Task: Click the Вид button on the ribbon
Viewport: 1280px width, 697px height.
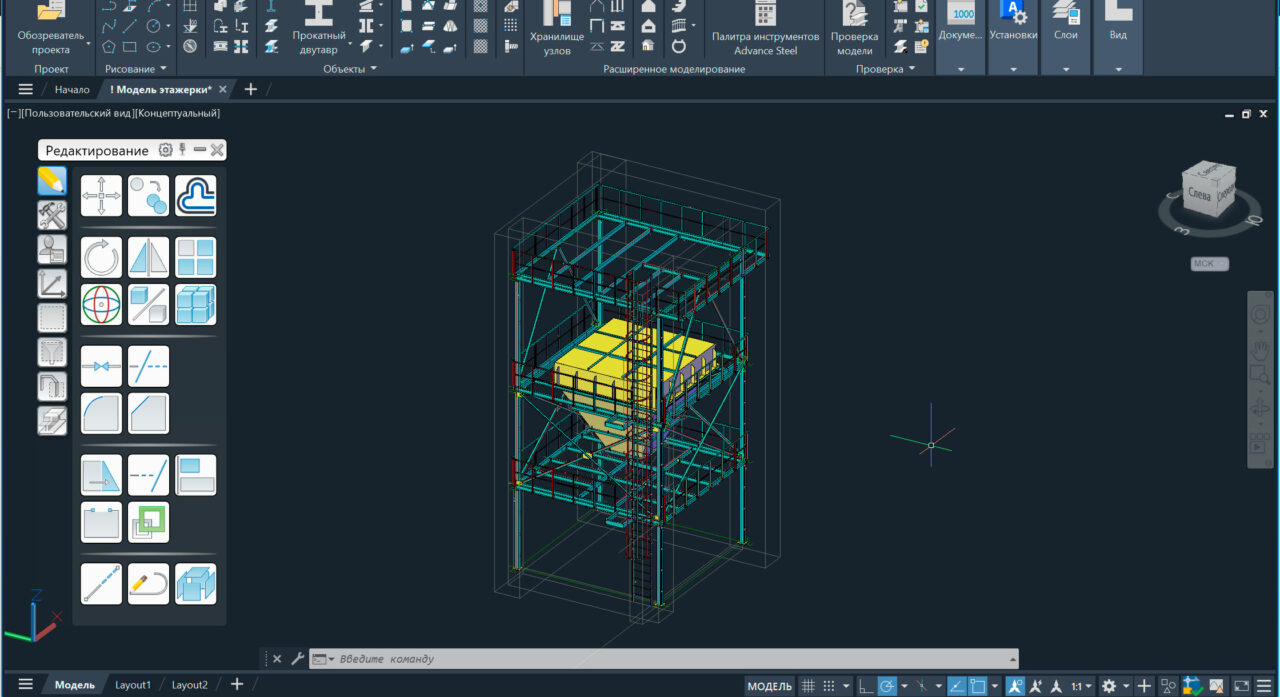Action: [1117, 28]
